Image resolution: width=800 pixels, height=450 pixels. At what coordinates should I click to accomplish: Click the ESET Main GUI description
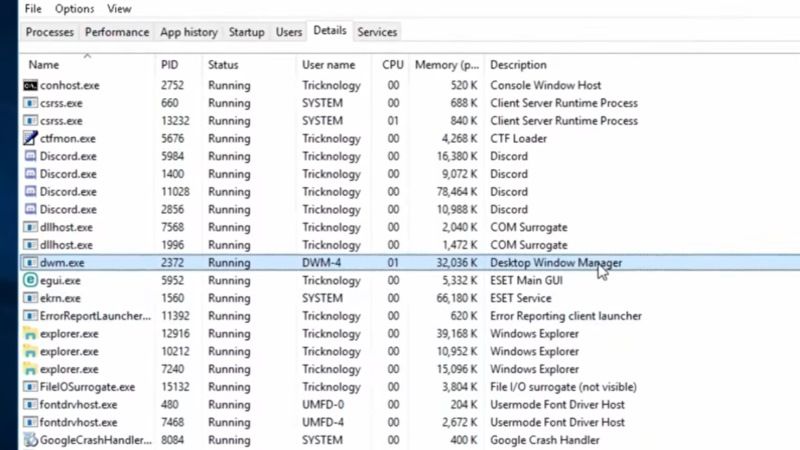pos(526,280)
